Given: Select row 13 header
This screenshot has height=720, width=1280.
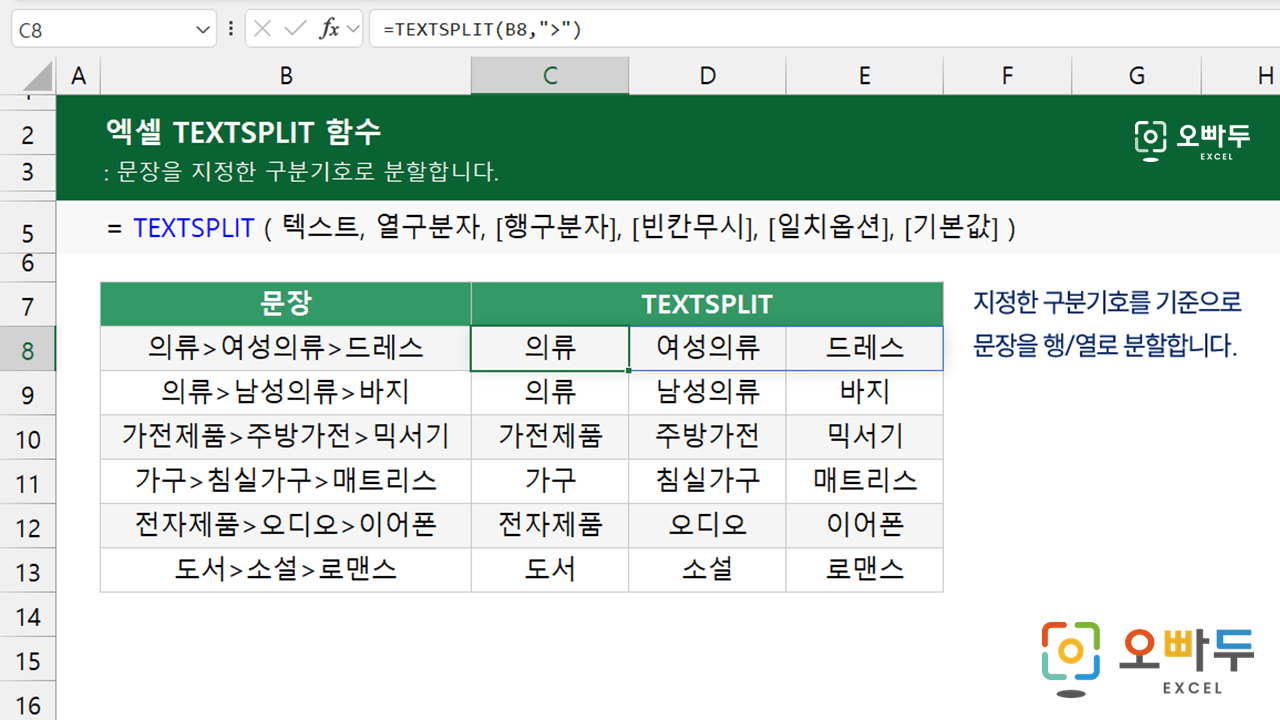Looking at the screenshot, I should 28,570.
